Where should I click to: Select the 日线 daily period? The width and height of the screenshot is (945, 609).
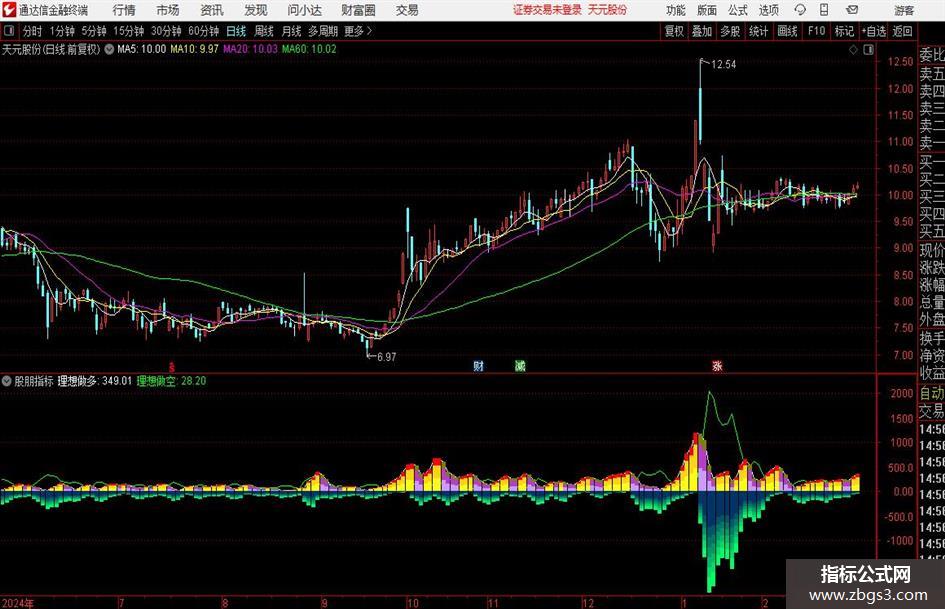(236, 31)
